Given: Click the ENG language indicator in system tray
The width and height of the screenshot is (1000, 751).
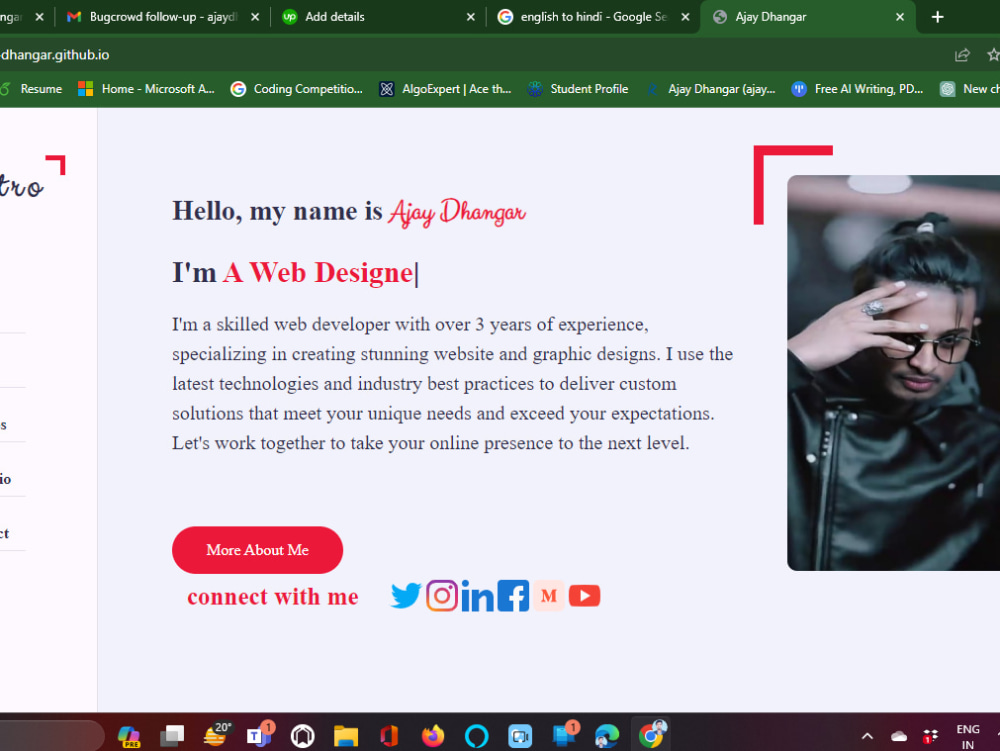Looking at the screenshot, I should (967, 737).
